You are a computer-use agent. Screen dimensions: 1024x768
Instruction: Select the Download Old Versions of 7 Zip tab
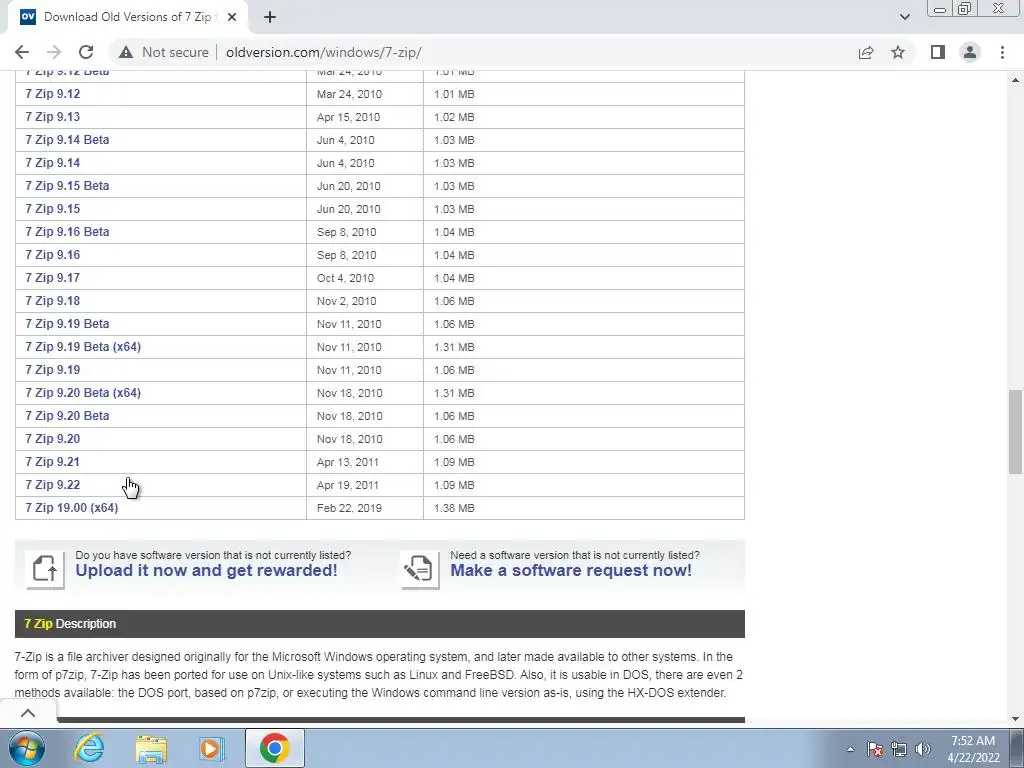pyautogui.click(x=127, y=17)
